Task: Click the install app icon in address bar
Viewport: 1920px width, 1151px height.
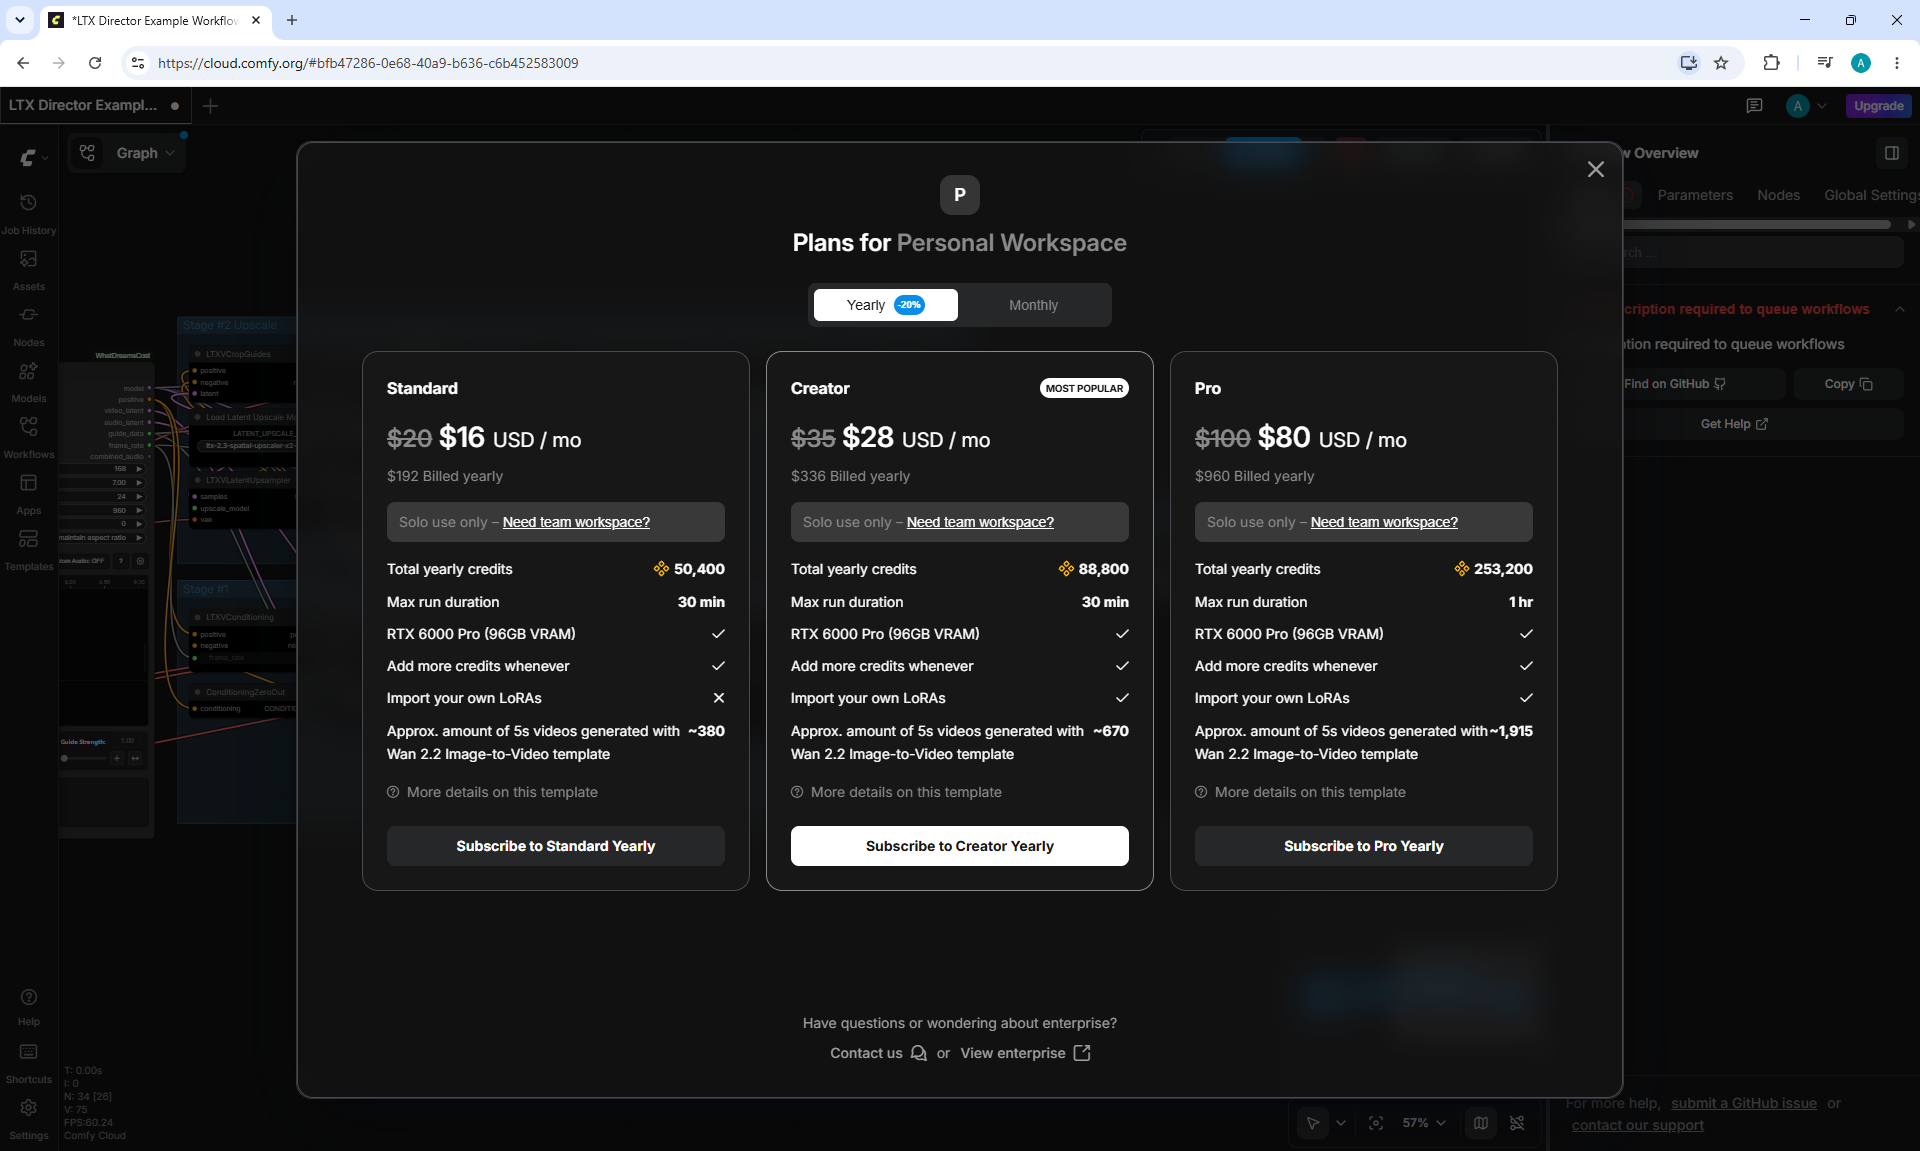Action: tap(1689, 63)
